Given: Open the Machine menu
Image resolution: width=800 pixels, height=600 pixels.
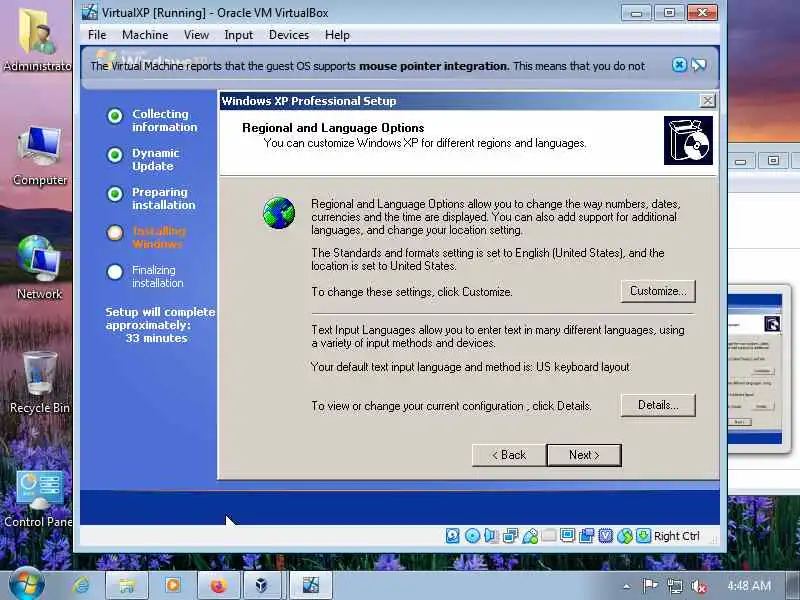Looking at the screenshot, I should click(145, 35).
